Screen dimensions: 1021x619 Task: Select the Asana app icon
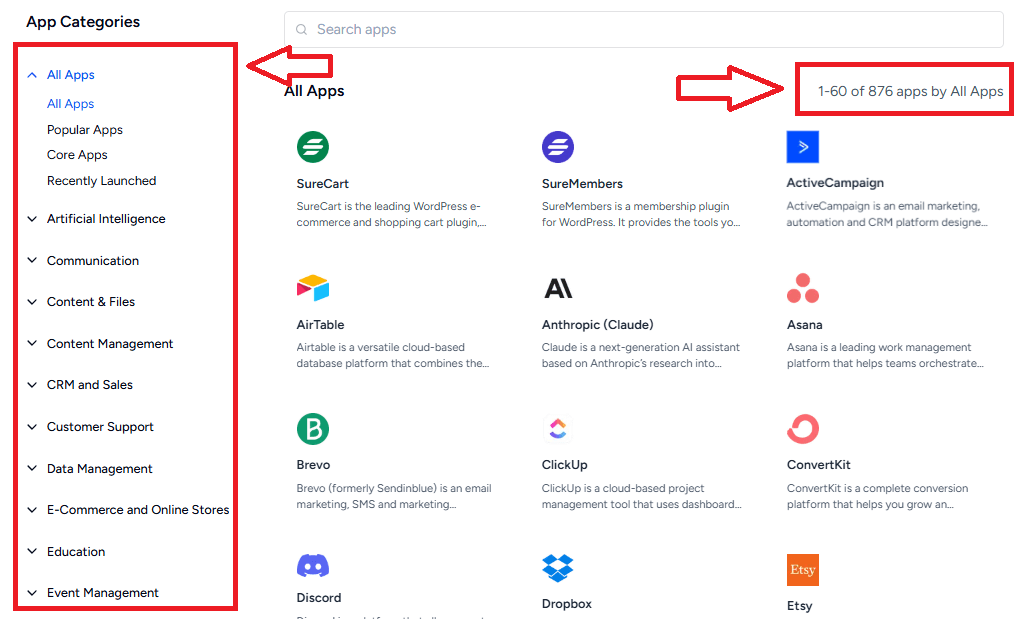(803, 288)
